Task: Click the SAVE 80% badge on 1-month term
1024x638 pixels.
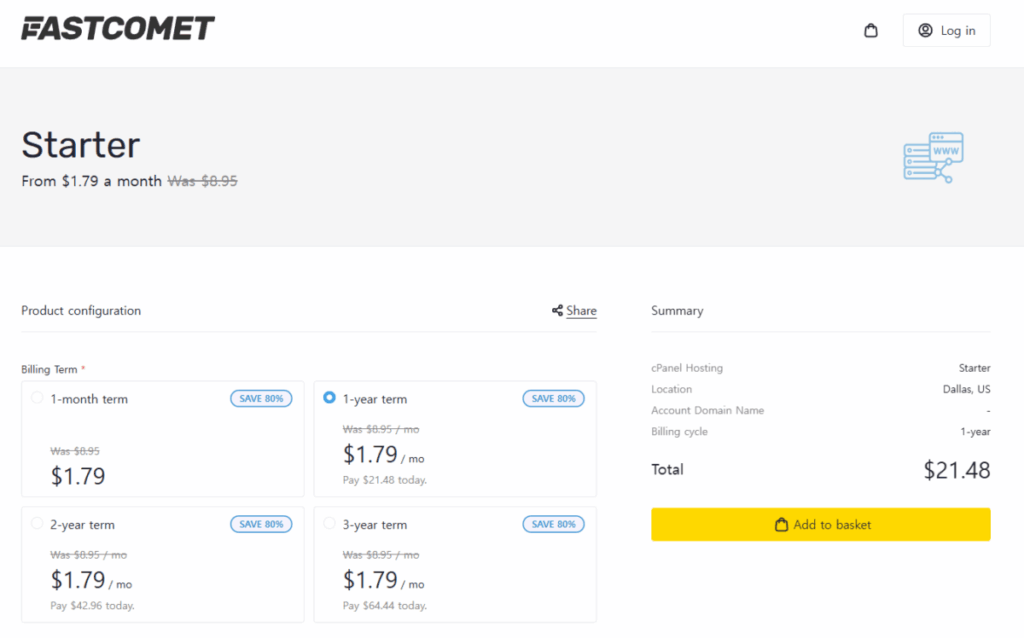Action: [x=261, y=398]
